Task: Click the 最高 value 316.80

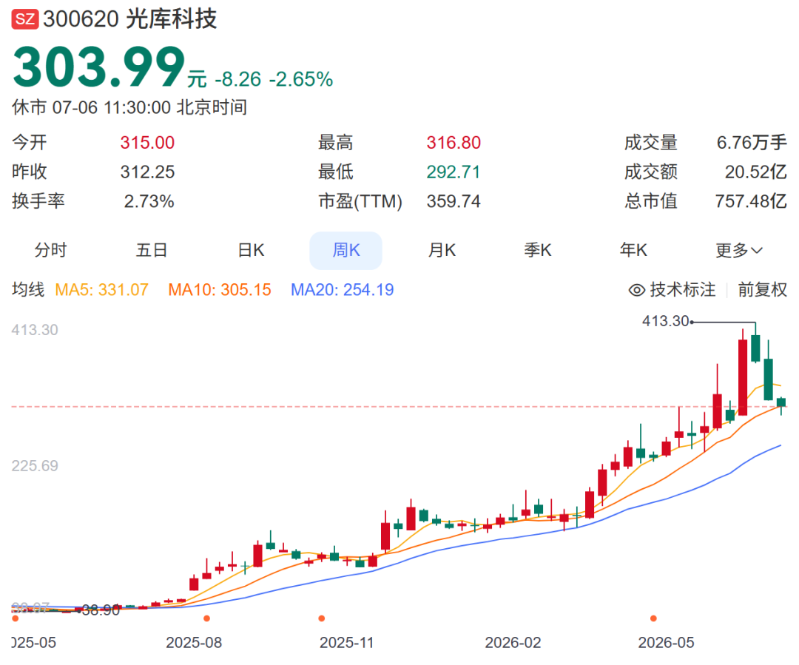Action: (x=454, y=143)
